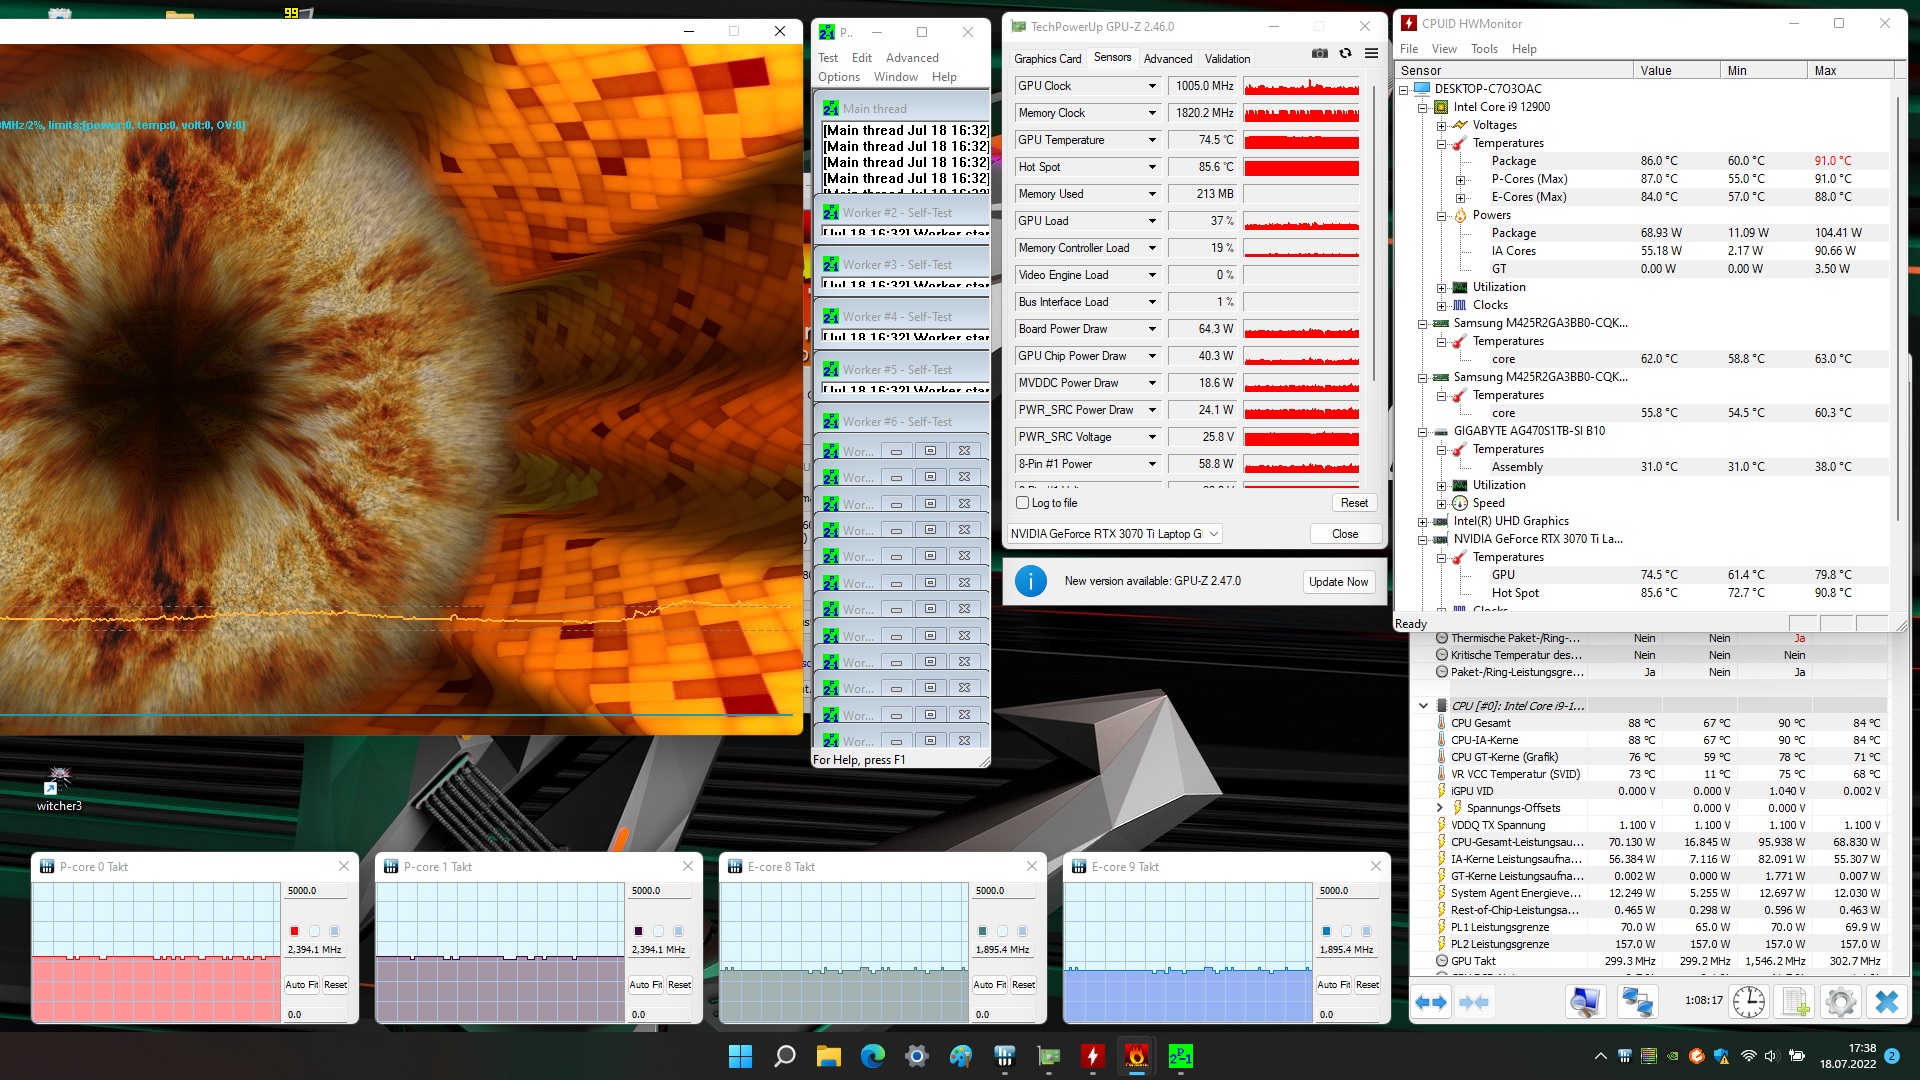Switch to Graphics Card tab in GPU-Z
Image resolution: width=1920 pixels, height=1080 pixels.
(x=1047, y=59)
